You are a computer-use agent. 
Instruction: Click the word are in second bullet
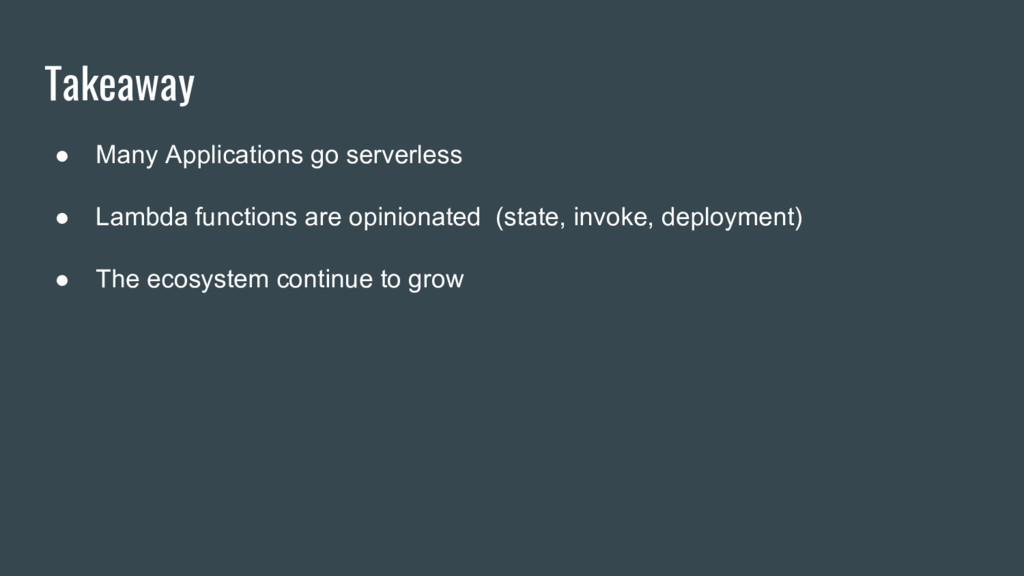click(323, 218)
